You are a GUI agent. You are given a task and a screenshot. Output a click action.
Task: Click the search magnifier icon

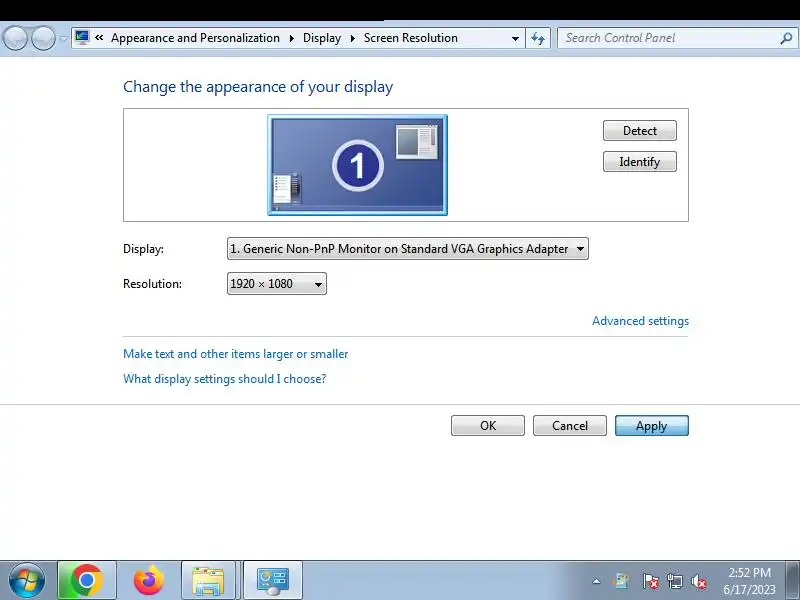(x=786, y=38)
